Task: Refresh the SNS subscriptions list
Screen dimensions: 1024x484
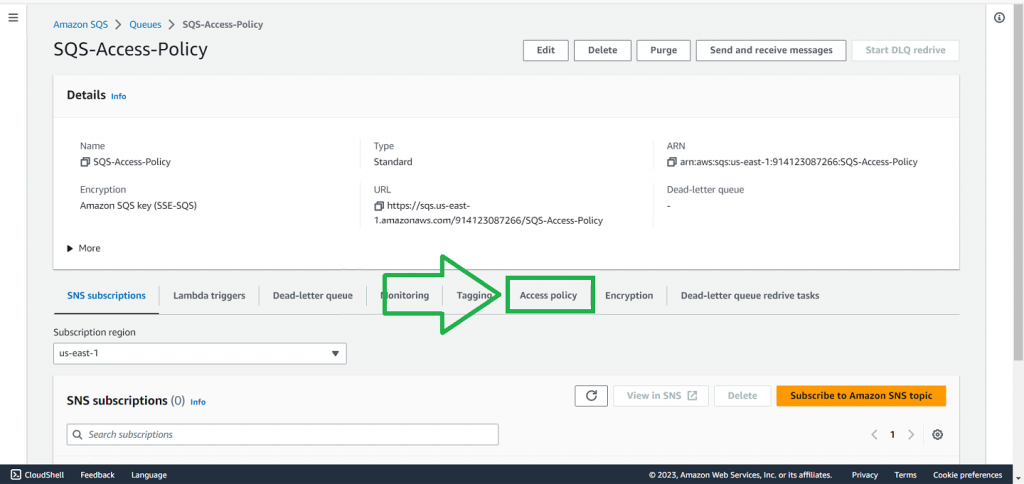Action: (591, 396)
